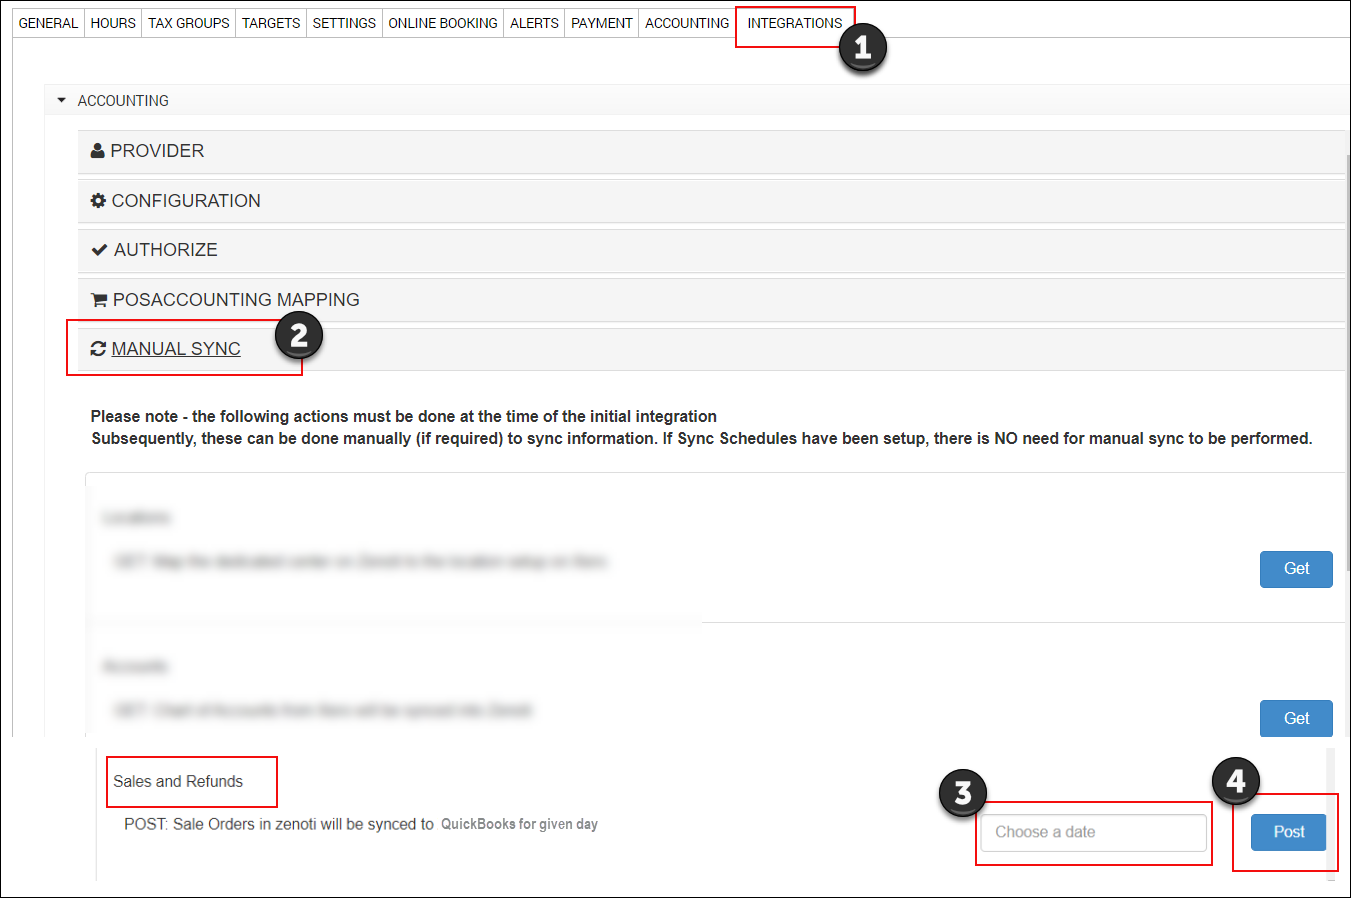Click the Choose a date field
The width and height of the screenshot is (1351, 898).
1094,832
